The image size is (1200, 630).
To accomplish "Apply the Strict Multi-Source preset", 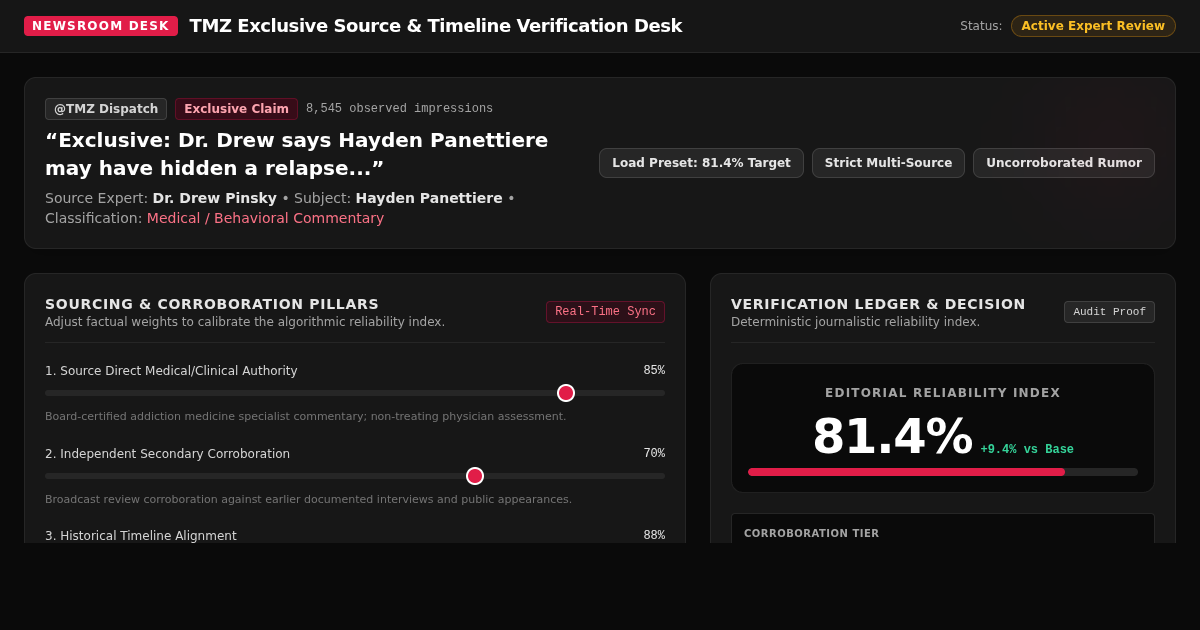I will (x=888, y=163).
